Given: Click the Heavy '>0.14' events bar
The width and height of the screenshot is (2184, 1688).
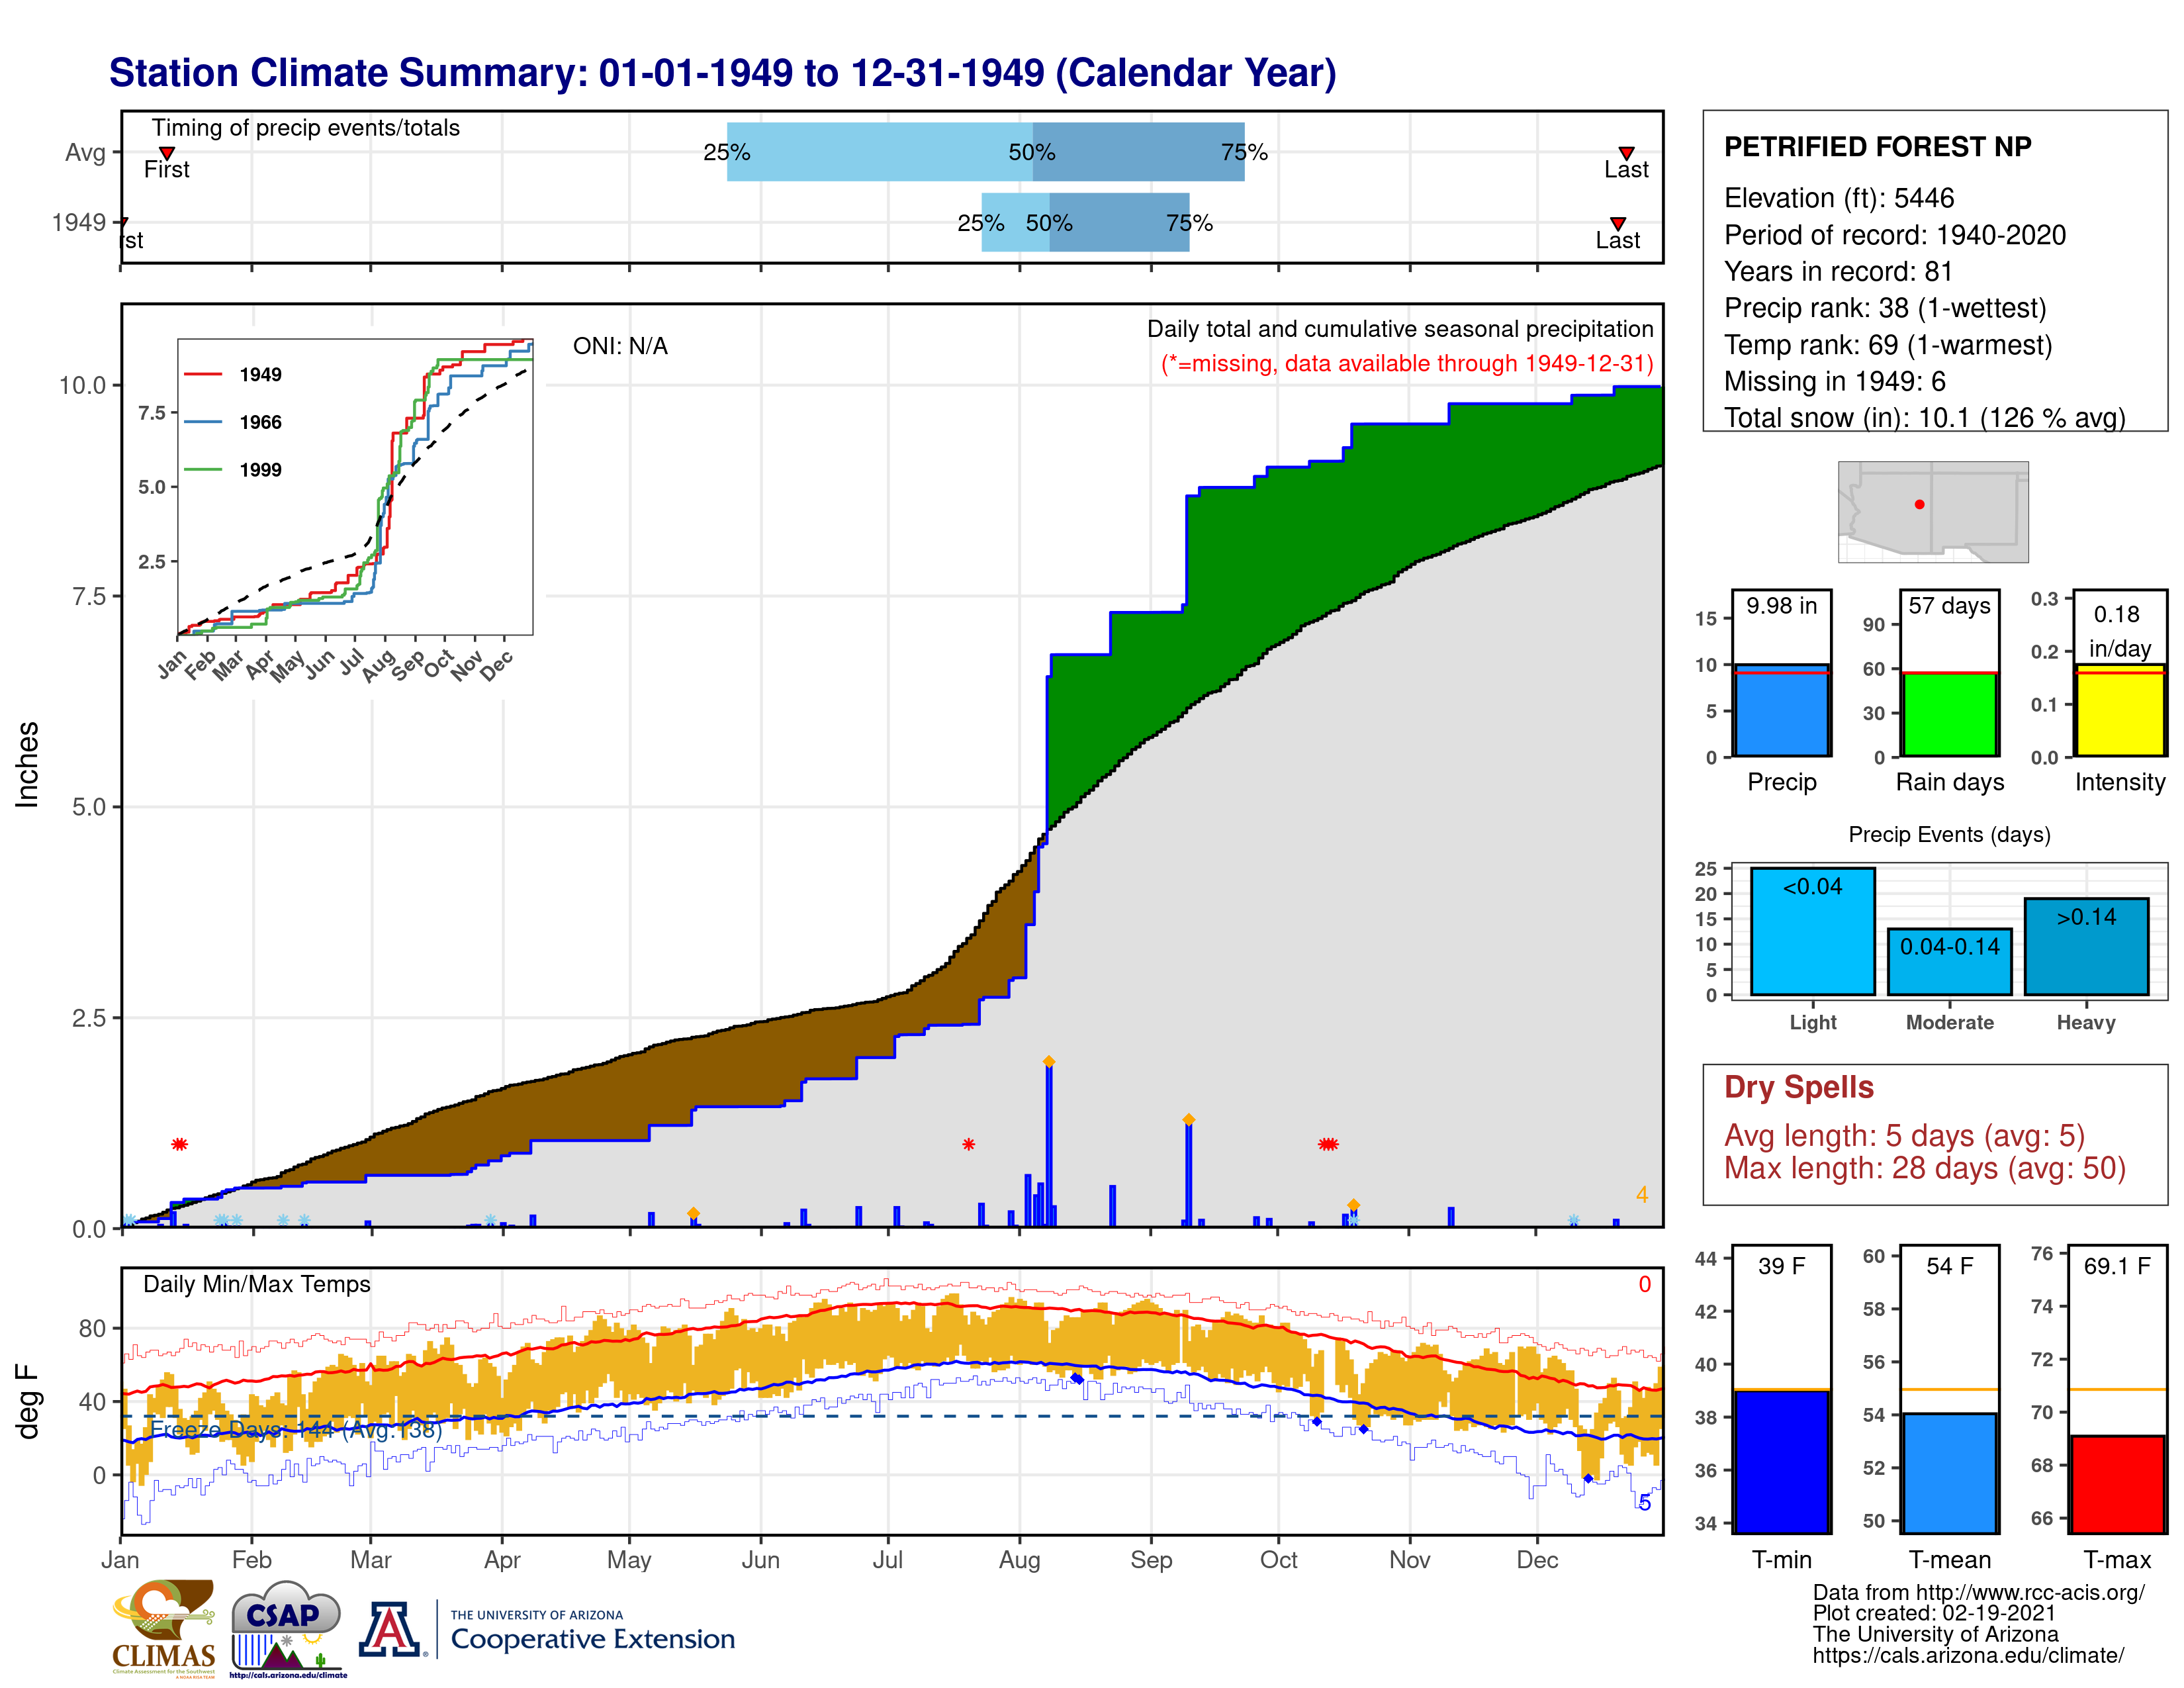Looking at the screenshot, I should (2086, 946).
